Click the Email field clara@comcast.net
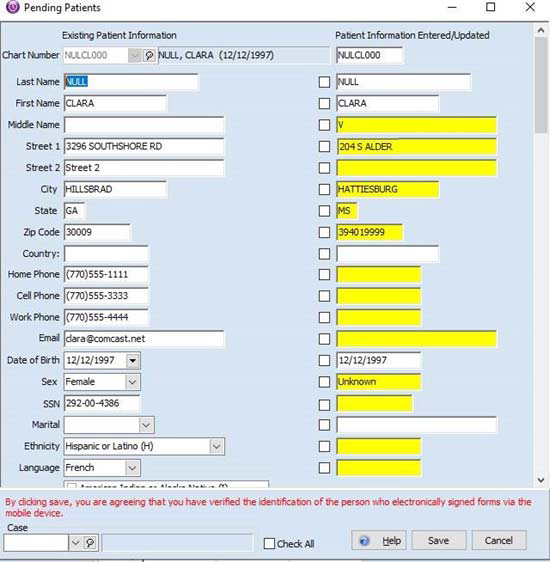550x562 pixels. pos(144,339)
